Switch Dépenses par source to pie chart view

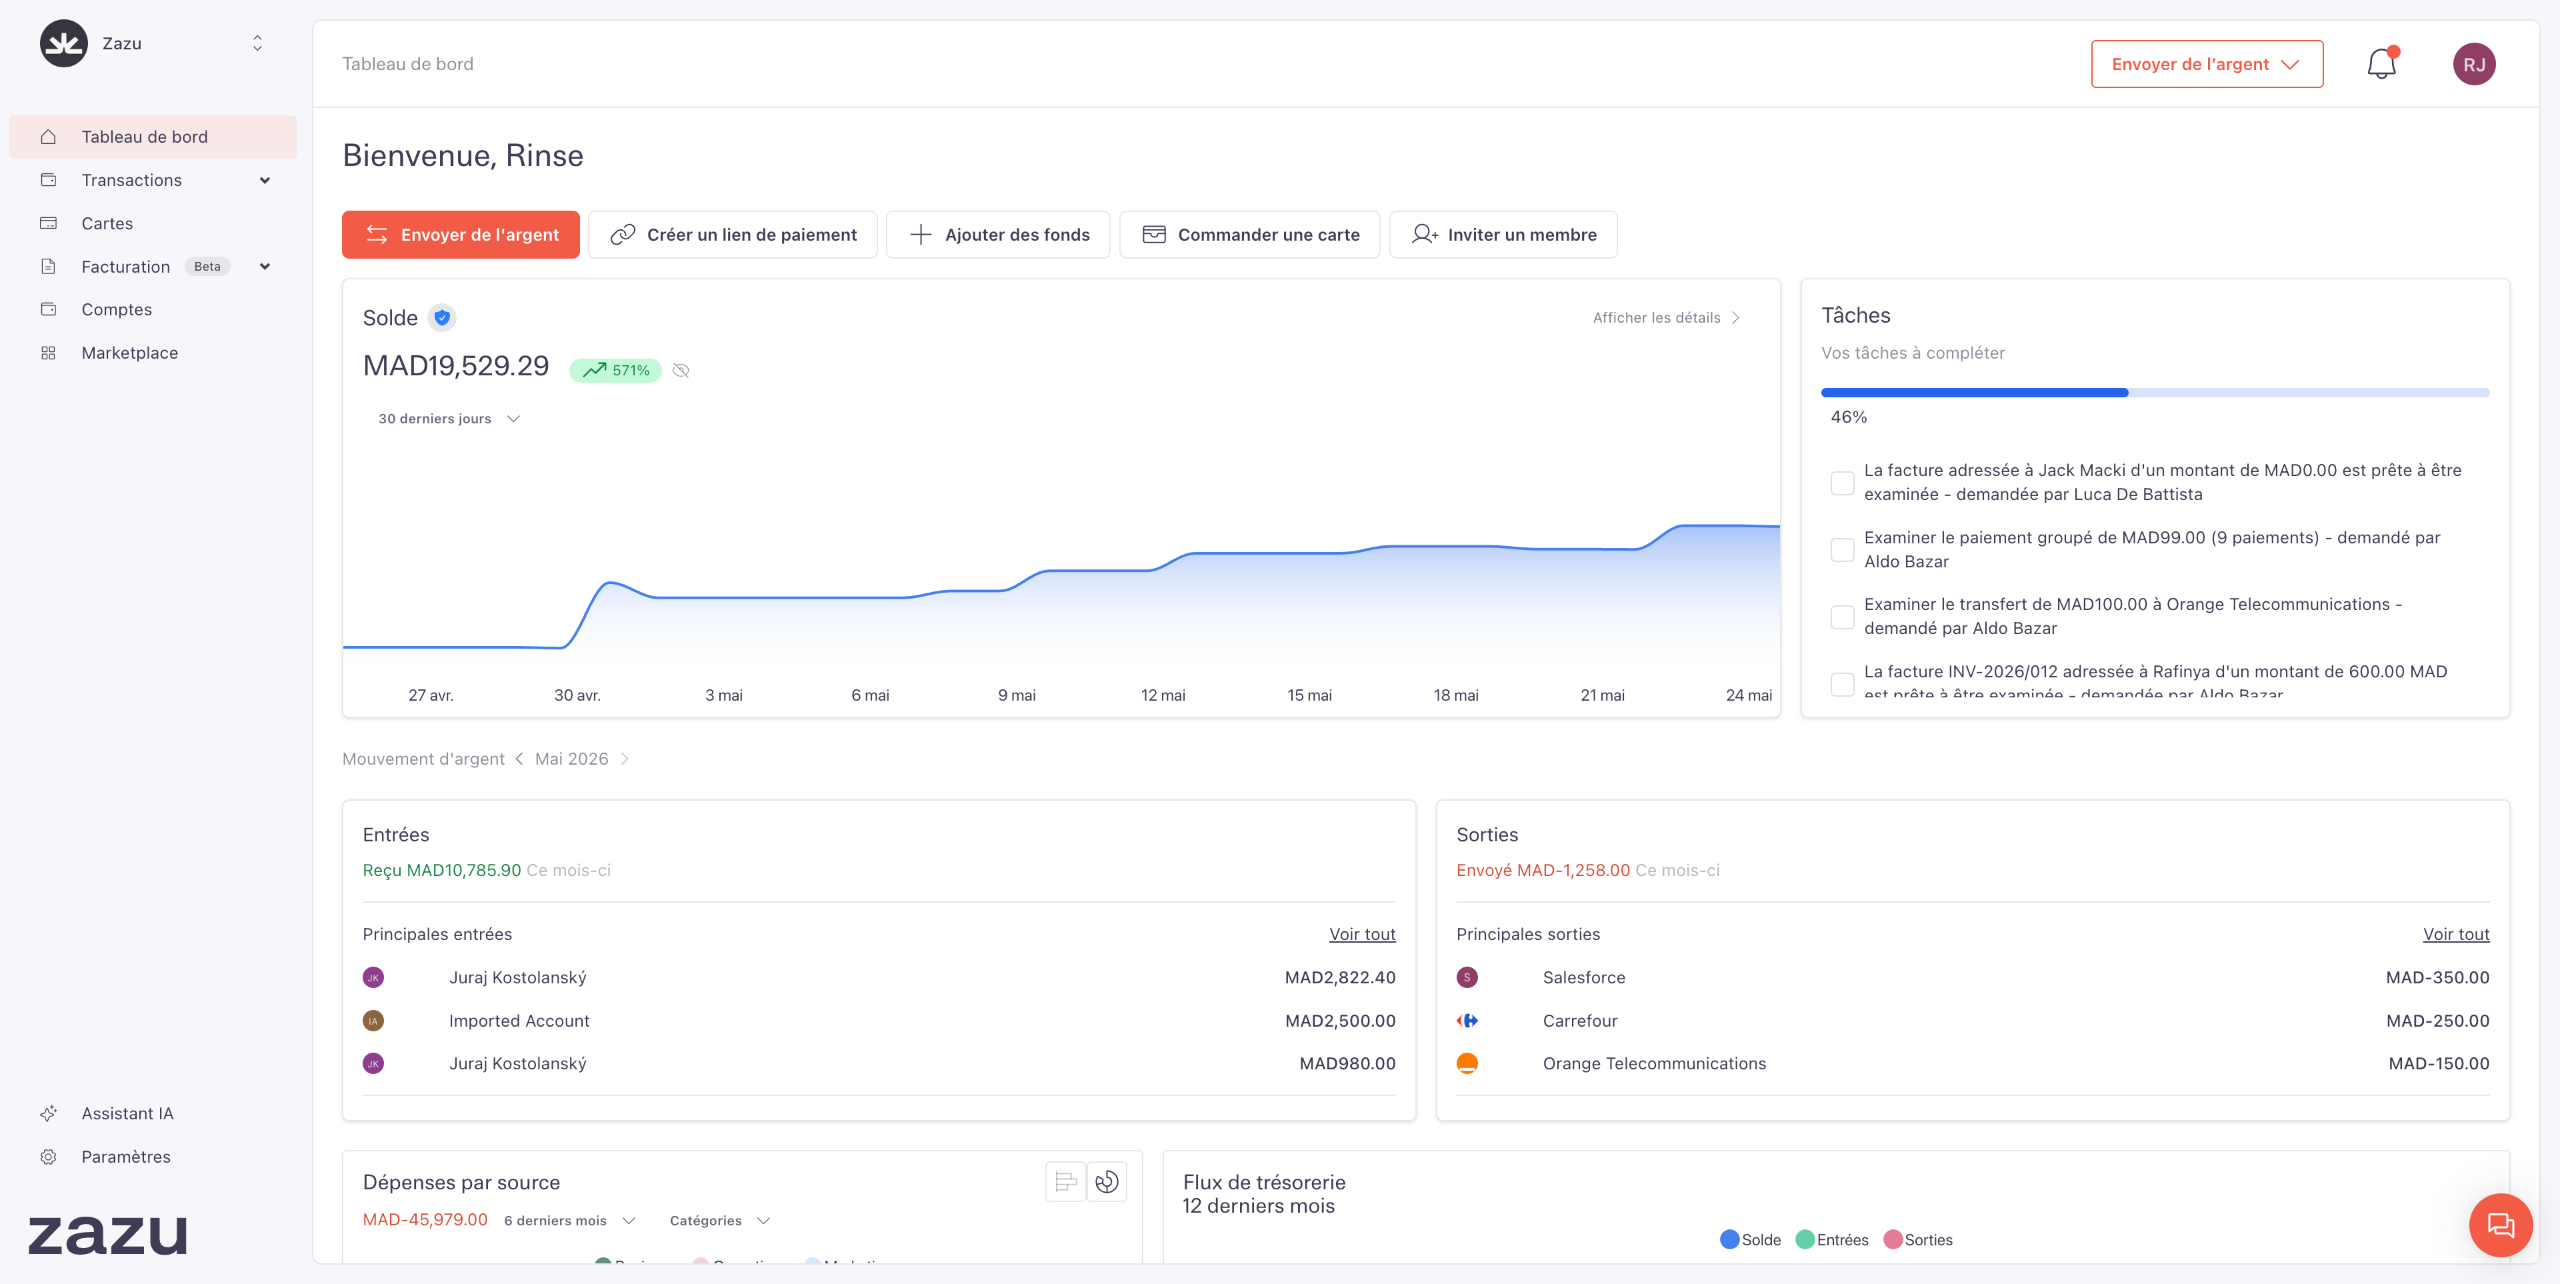[x=1107, y=1182]
